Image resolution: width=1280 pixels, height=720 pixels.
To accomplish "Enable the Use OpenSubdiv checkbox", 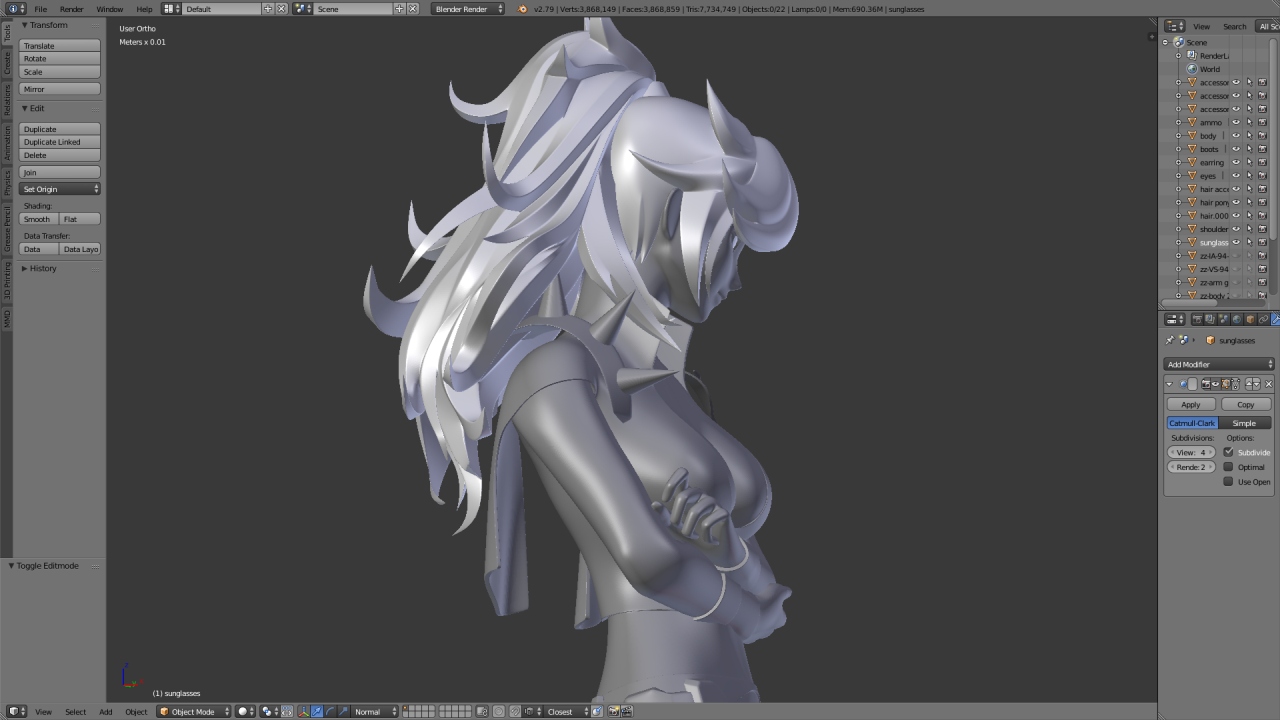I will point(1228,482).
